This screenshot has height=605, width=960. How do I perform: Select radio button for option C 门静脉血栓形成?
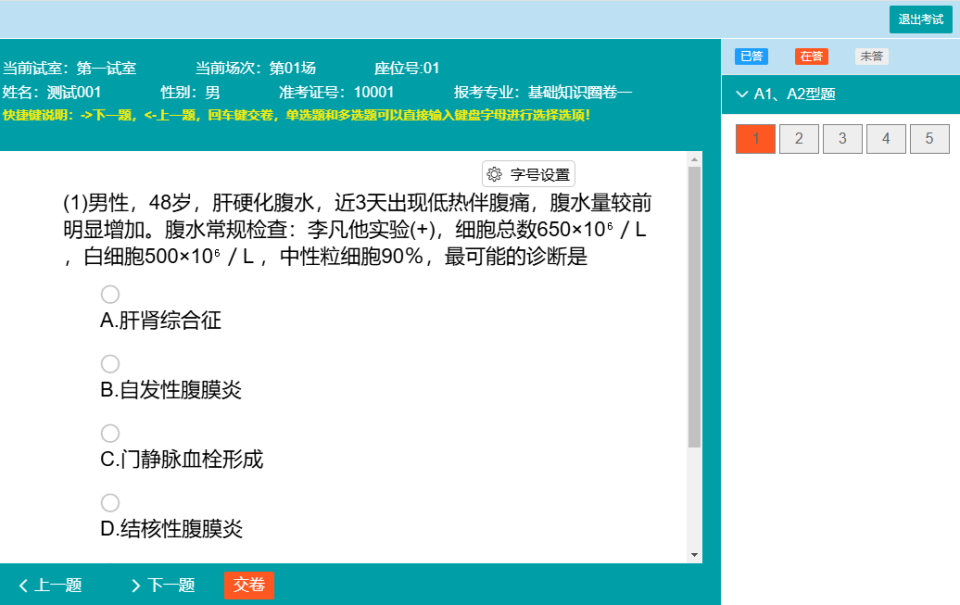pyautogui.click(x=110, y=433)
